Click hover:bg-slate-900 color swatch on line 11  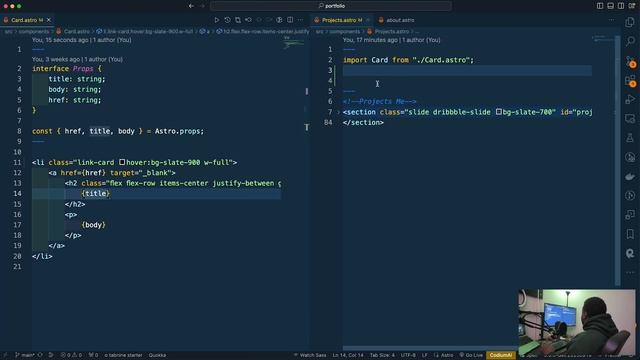pyautogui.click(x=122, y=162)
